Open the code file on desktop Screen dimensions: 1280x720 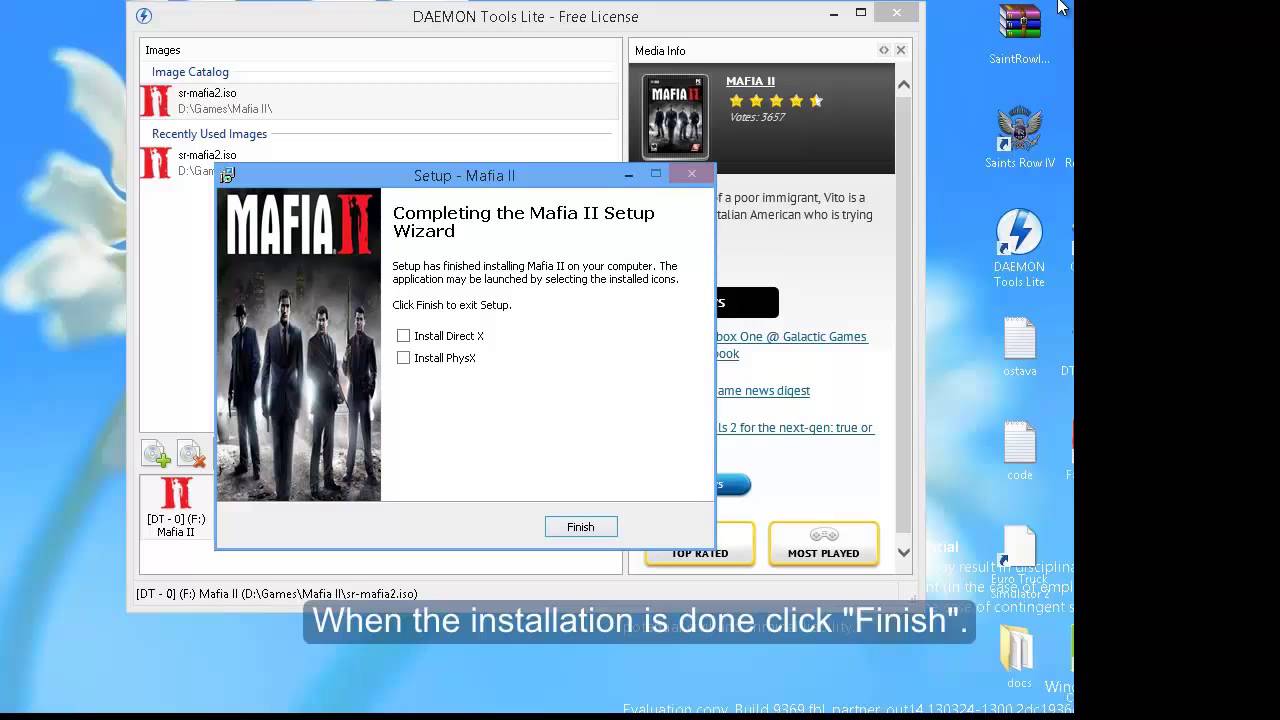[1020, 451]
